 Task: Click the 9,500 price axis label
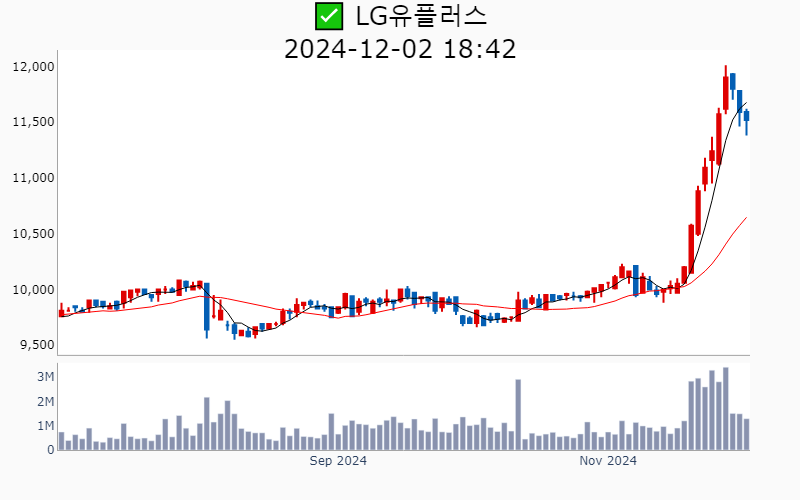(37, 345)
